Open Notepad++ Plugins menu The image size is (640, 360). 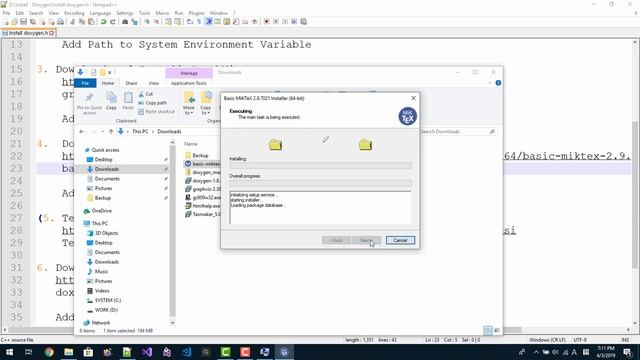click(196, 13)
